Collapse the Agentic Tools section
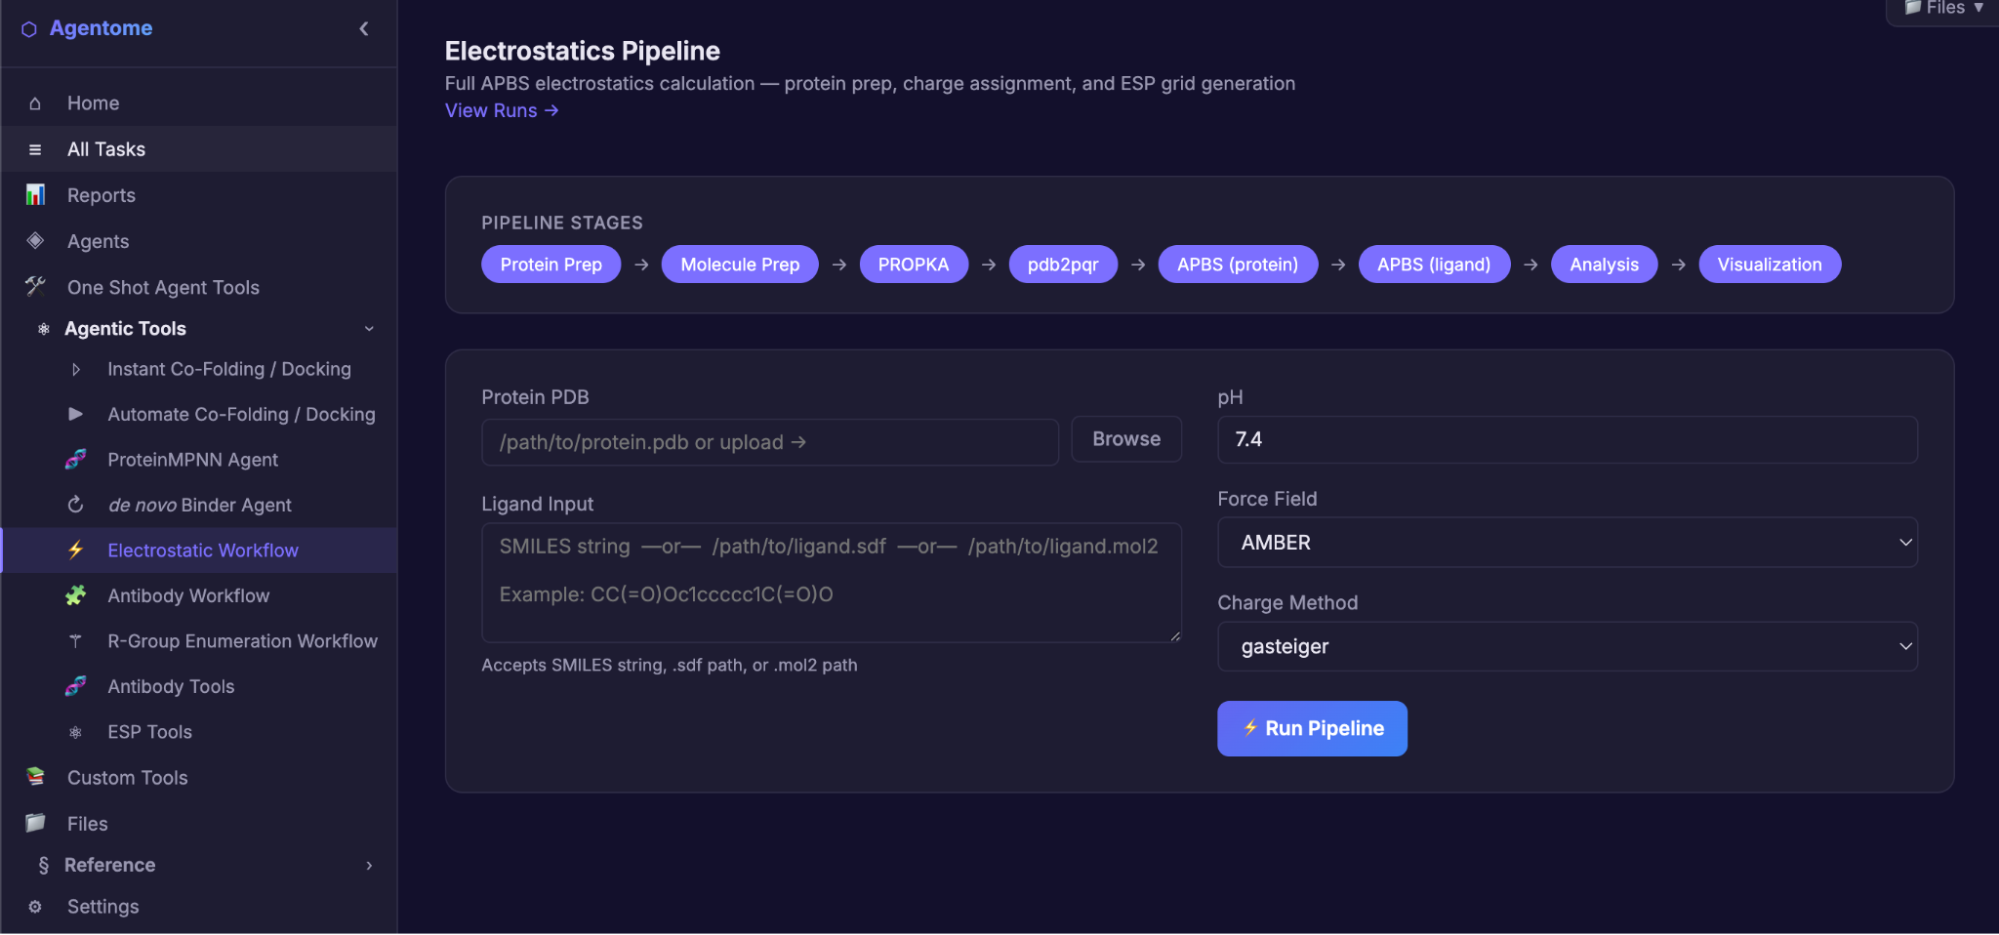The height and width of the screenshot is (935, 1999). point(370,328)
